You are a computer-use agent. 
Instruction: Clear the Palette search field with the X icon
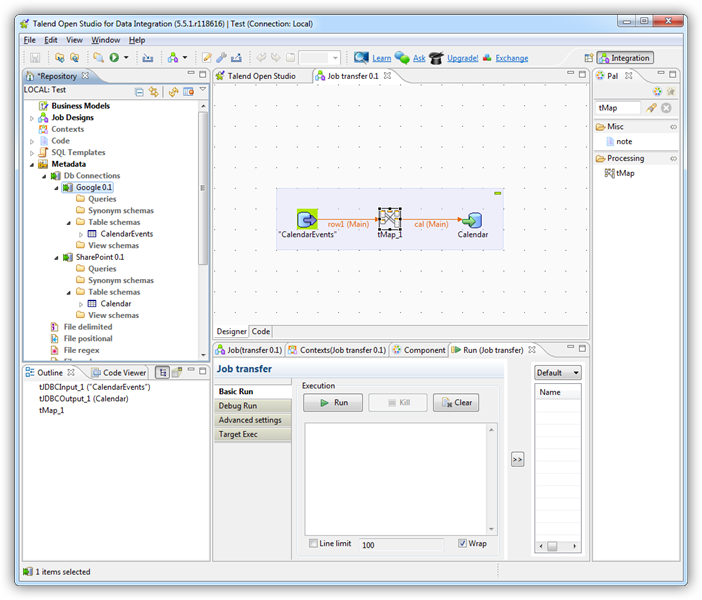[666, 107]
